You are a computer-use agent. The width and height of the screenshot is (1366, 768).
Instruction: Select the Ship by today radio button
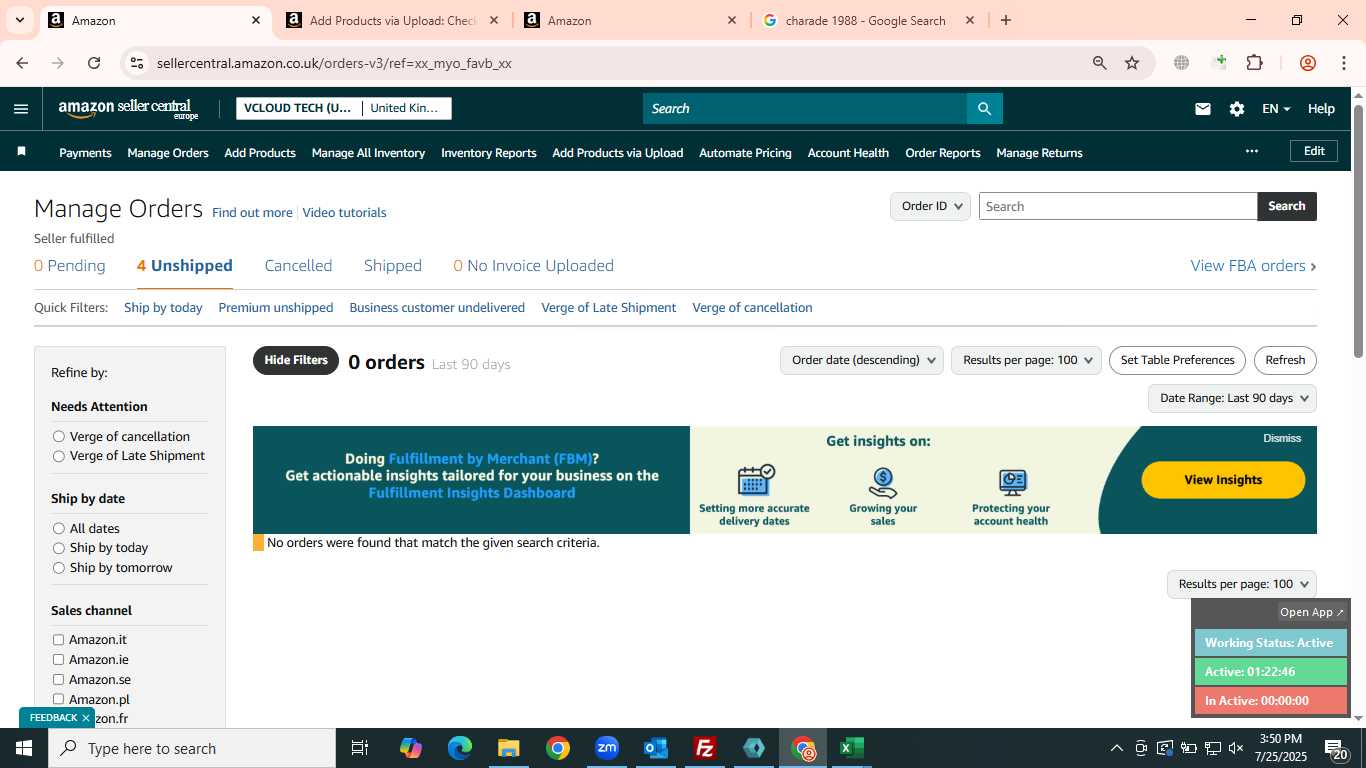59,548
